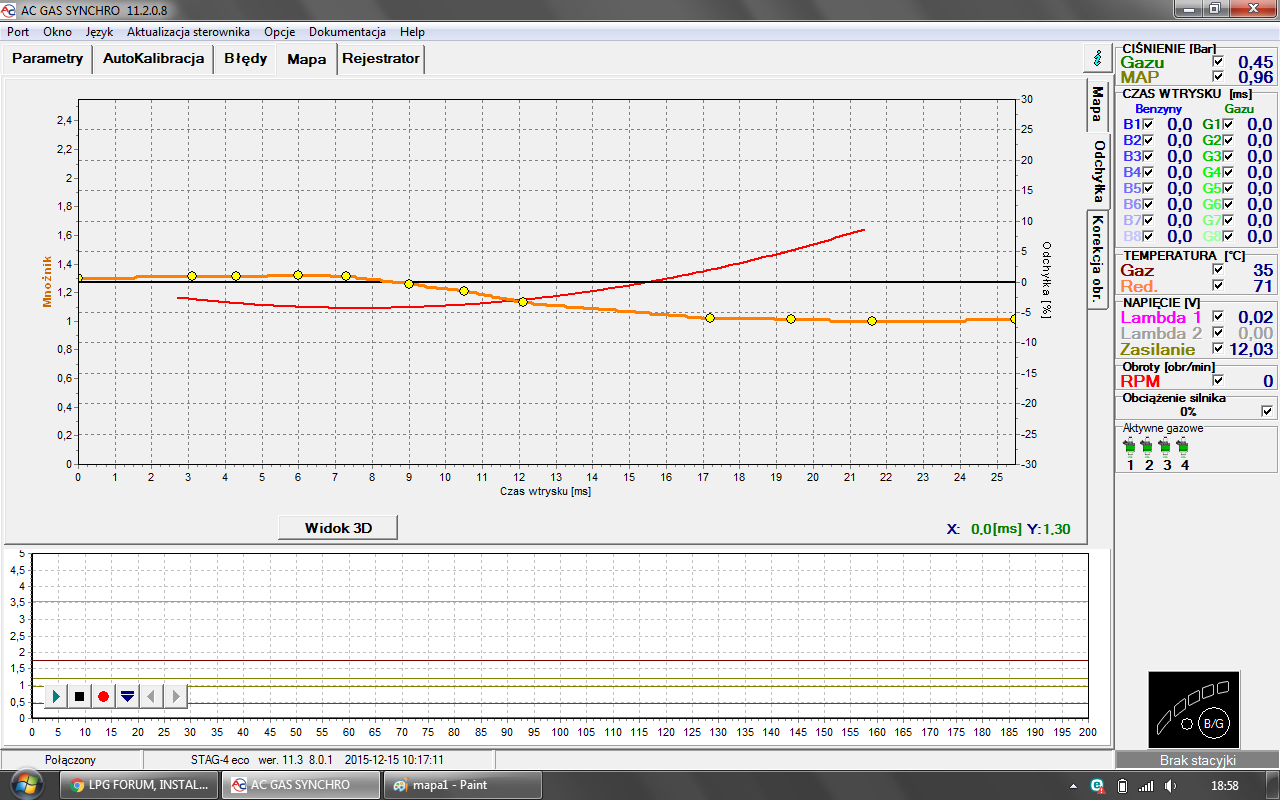1280x800 pixels.
Task: Toggle the B4 petrol injection checkbox
Action: point(1148,172)
